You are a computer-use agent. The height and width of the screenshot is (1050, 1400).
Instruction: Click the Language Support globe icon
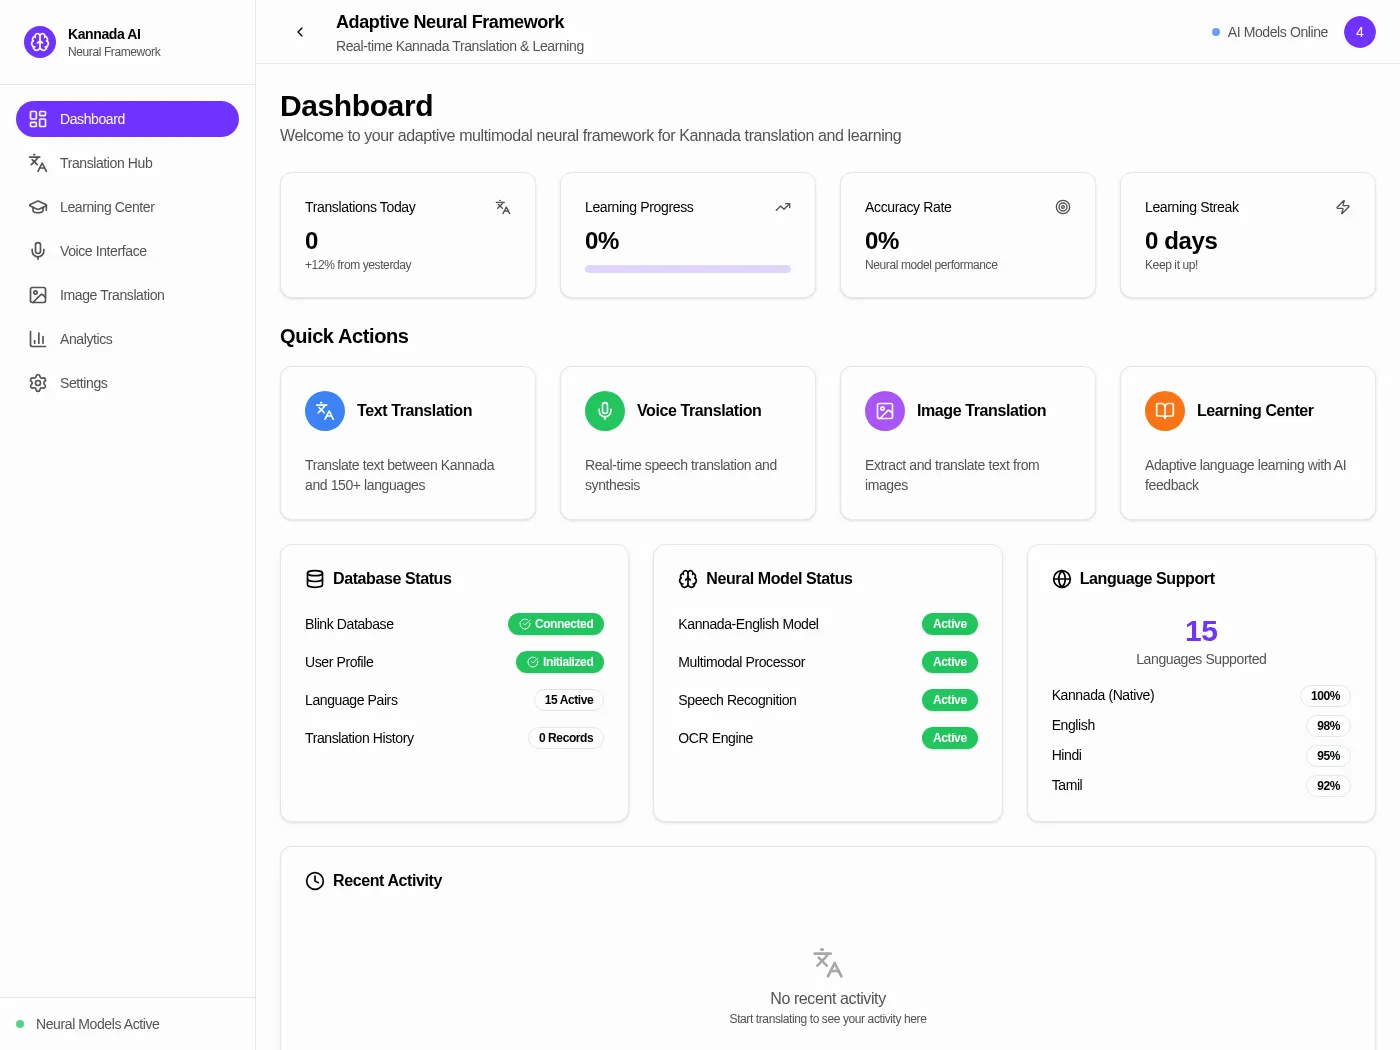pos(1062,579)
